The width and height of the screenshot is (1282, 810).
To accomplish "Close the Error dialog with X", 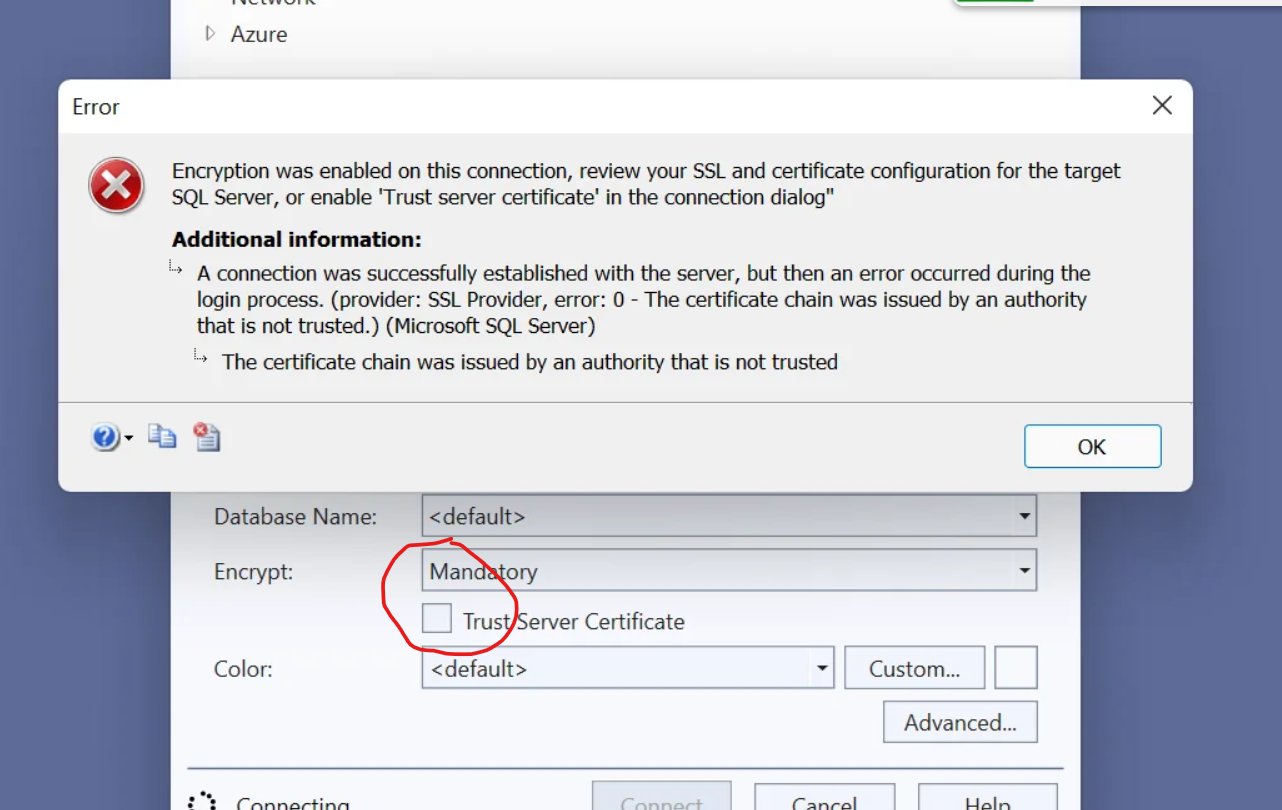I will click(1161, 106).
